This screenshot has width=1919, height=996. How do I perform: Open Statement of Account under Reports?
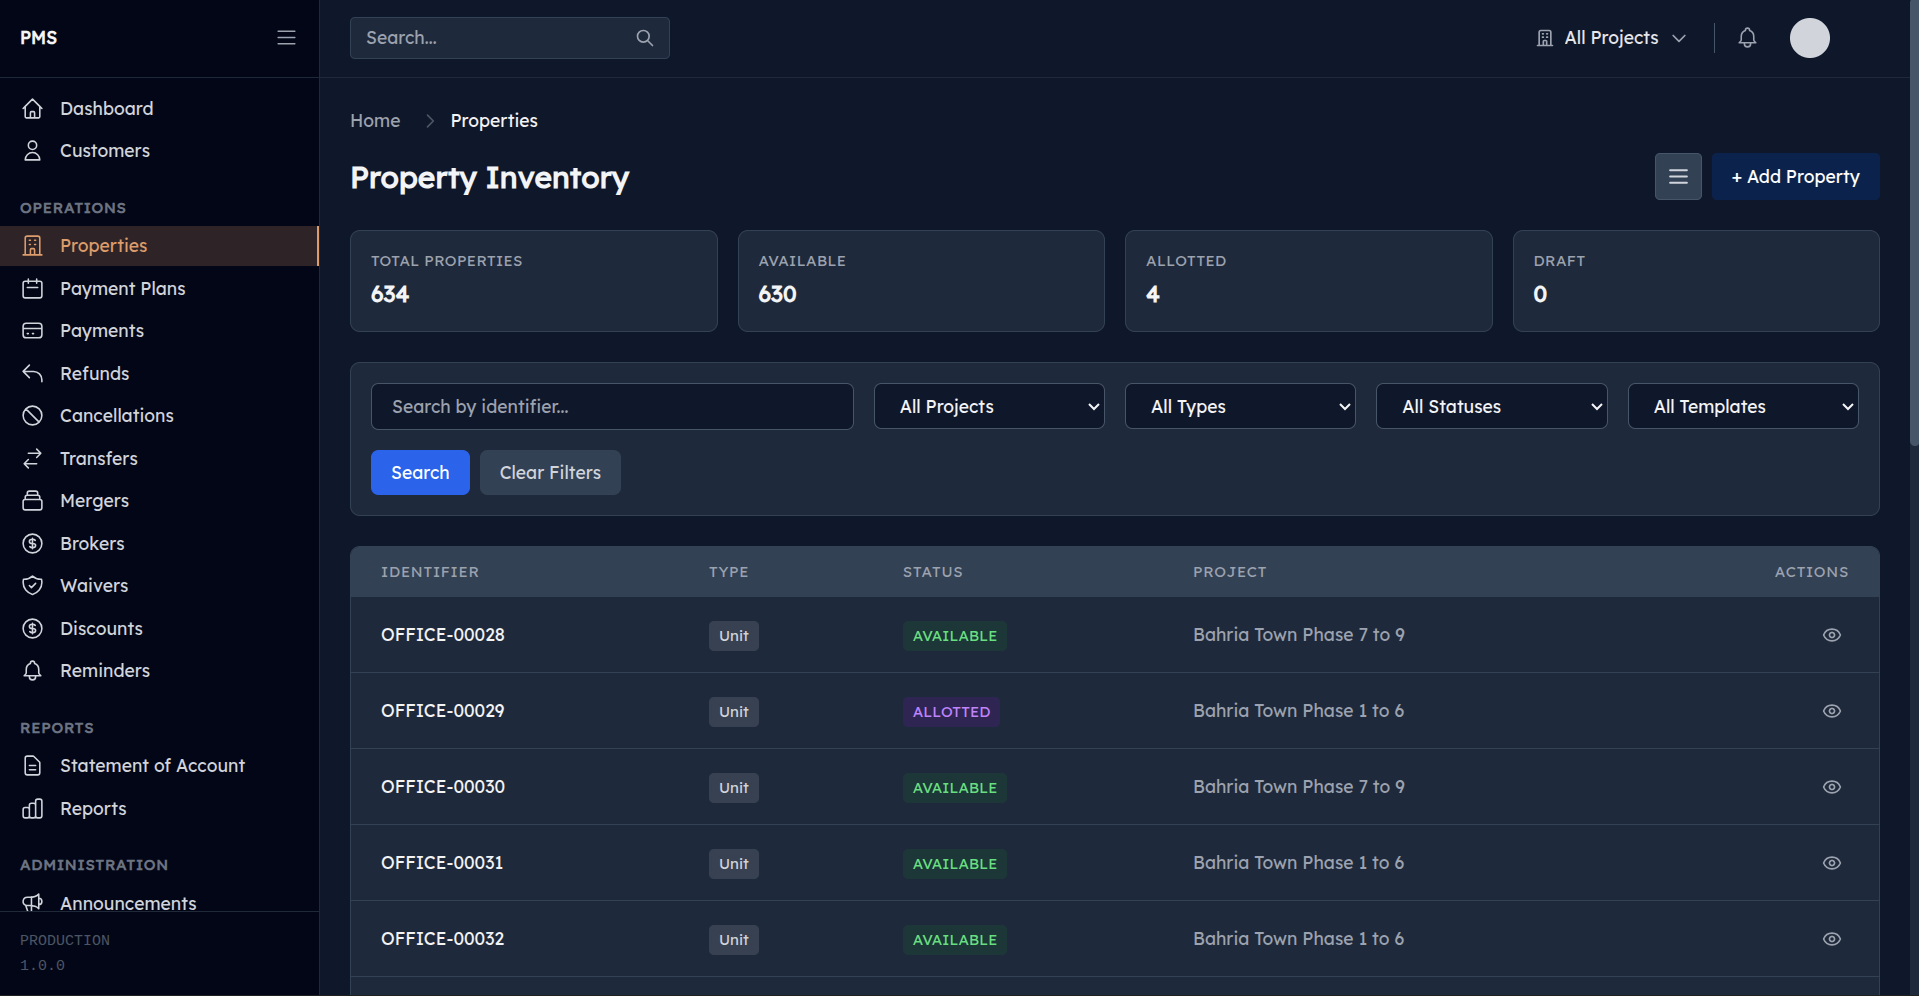point(152,765)
